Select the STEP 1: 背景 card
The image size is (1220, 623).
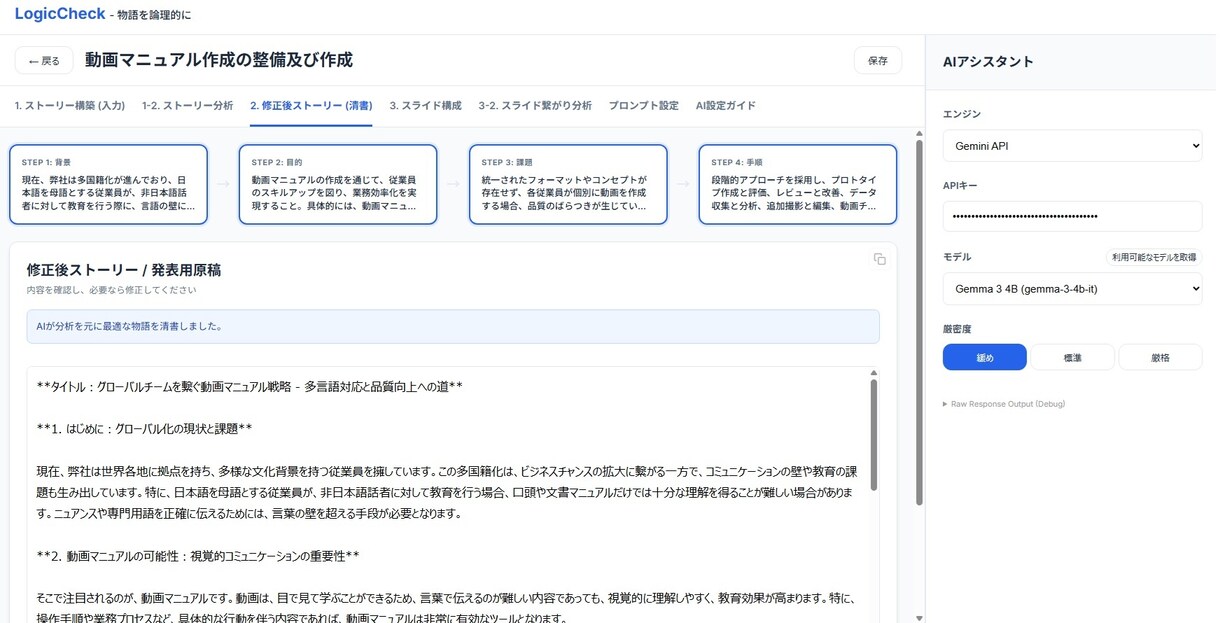coord(108,185)
